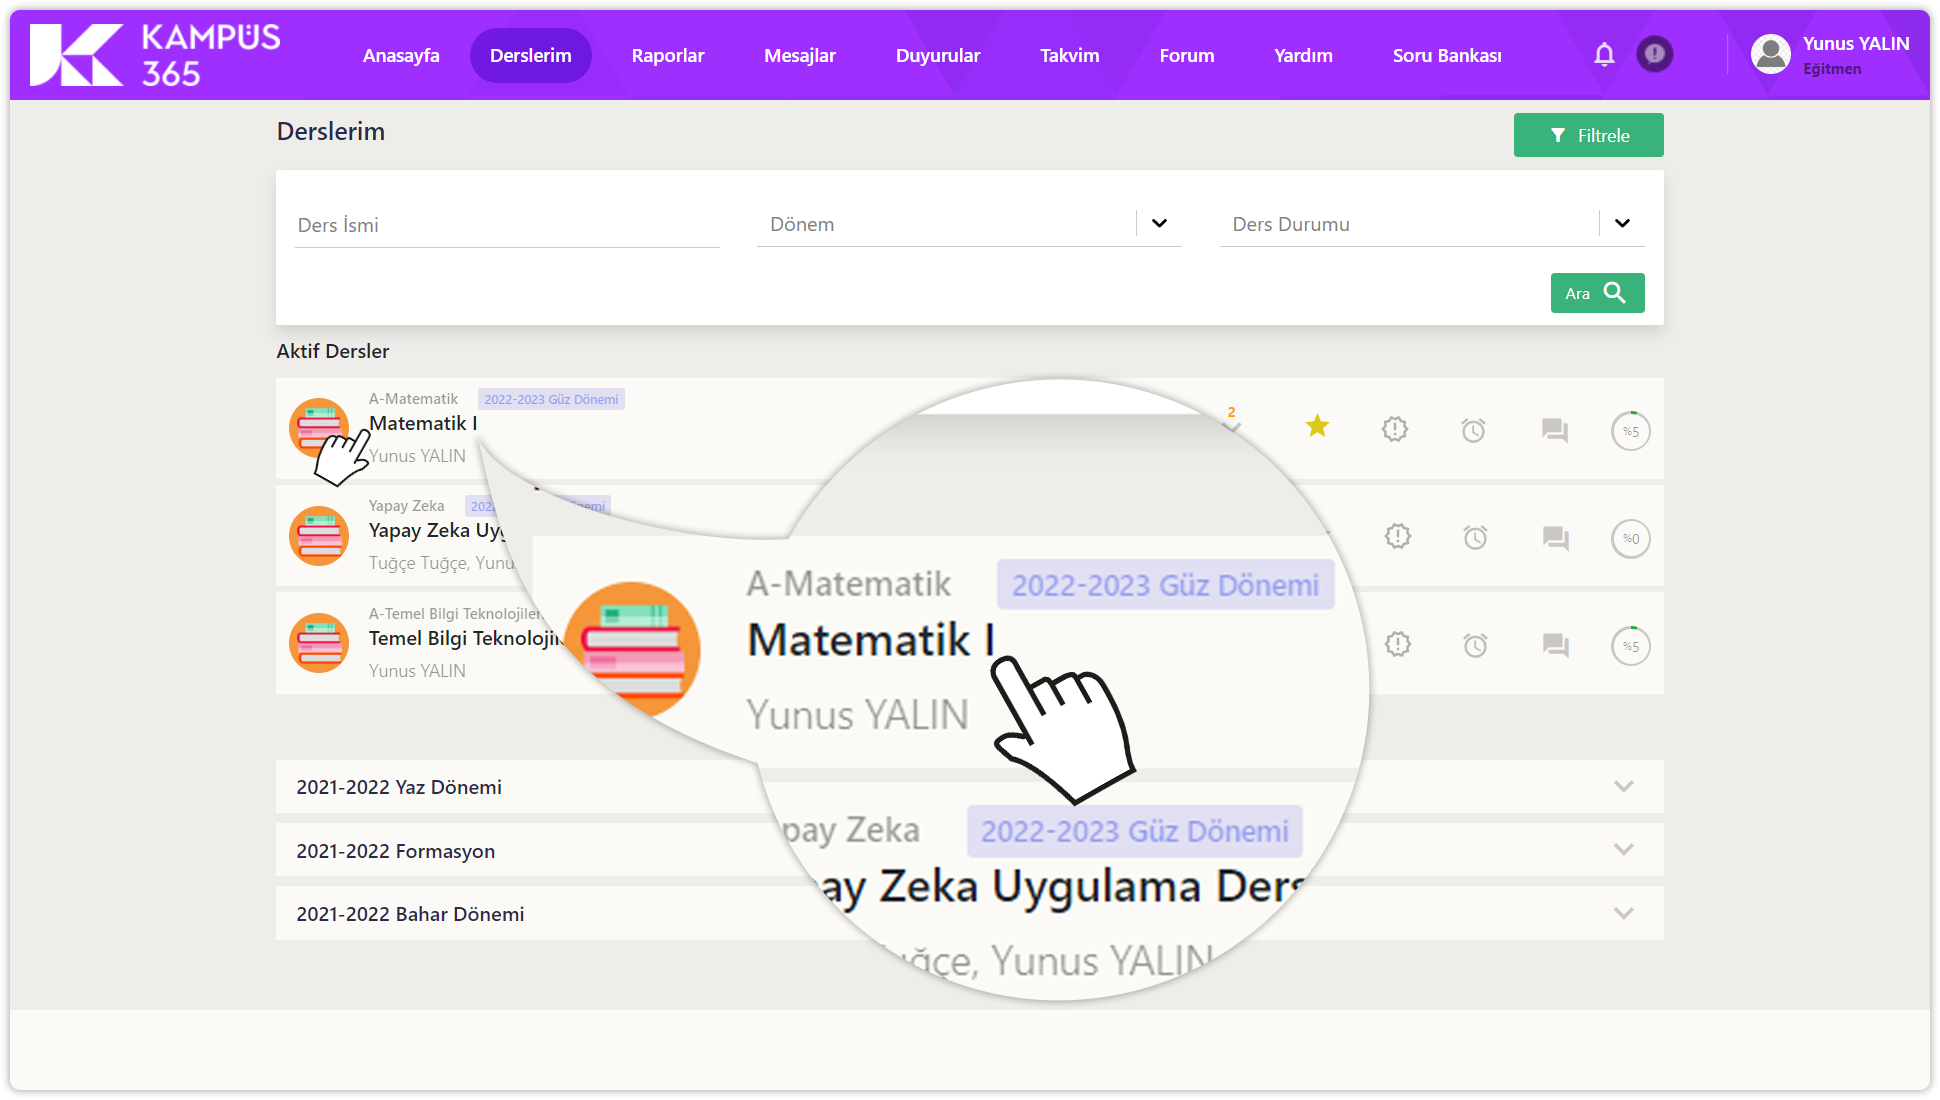This screenshot has width=1940, height=1100.
Task: Open the Dönem dropdown
Action: 1159,224
